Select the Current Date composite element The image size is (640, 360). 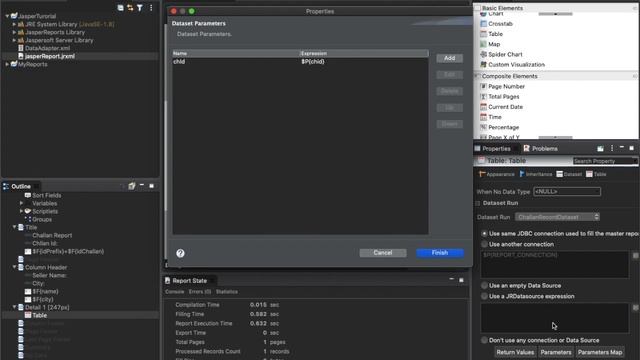505,107
